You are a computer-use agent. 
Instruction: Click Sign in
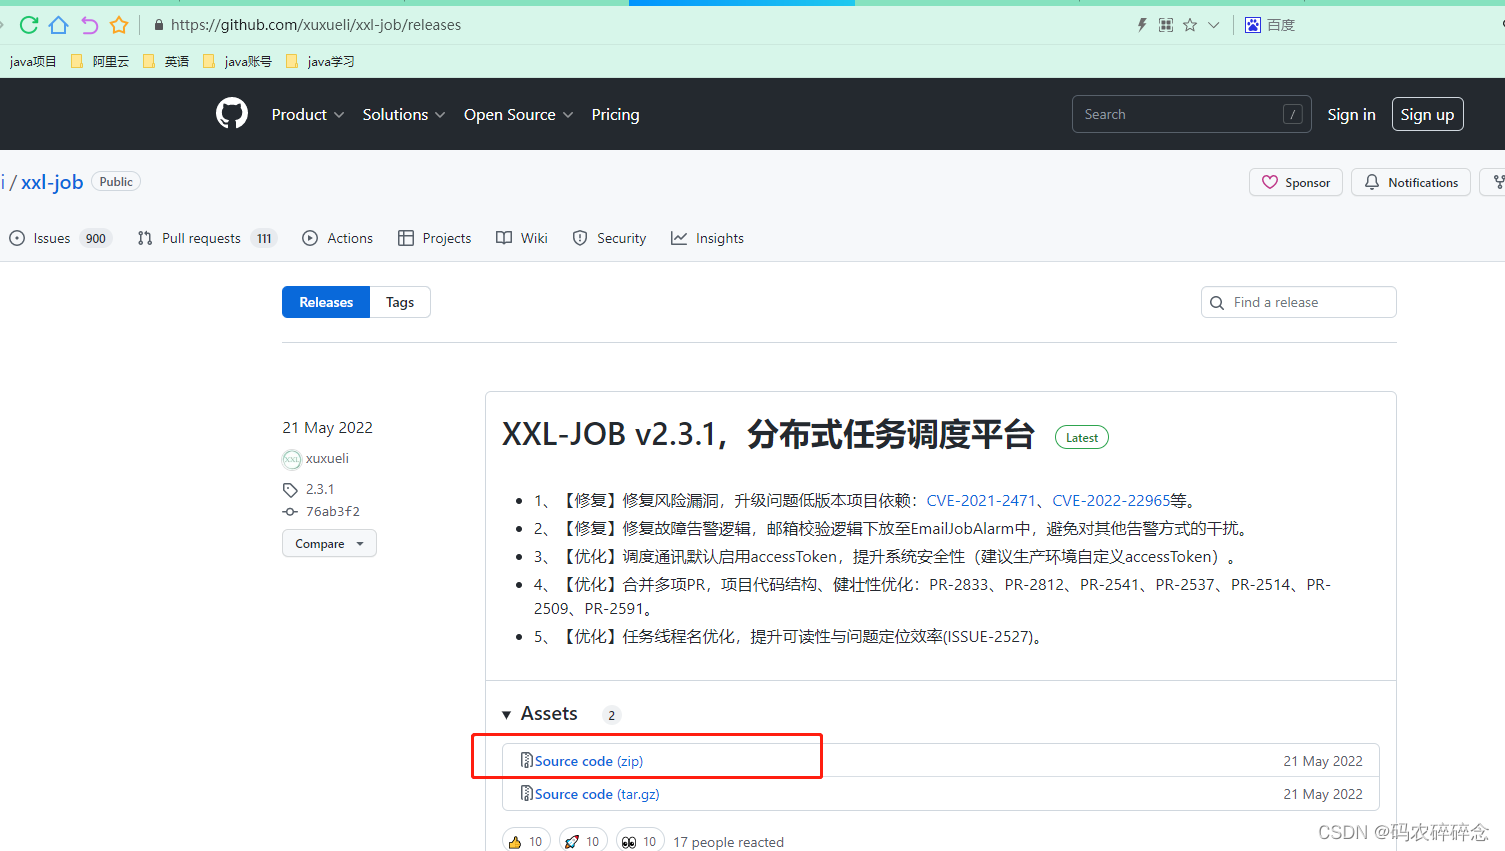click(1351, 114)
